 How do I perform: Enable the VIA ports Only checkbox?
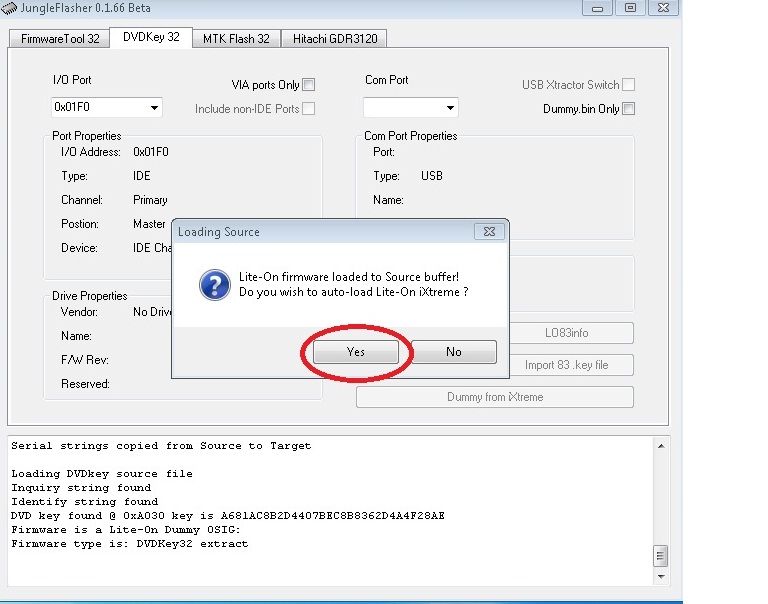coord(309,85)
